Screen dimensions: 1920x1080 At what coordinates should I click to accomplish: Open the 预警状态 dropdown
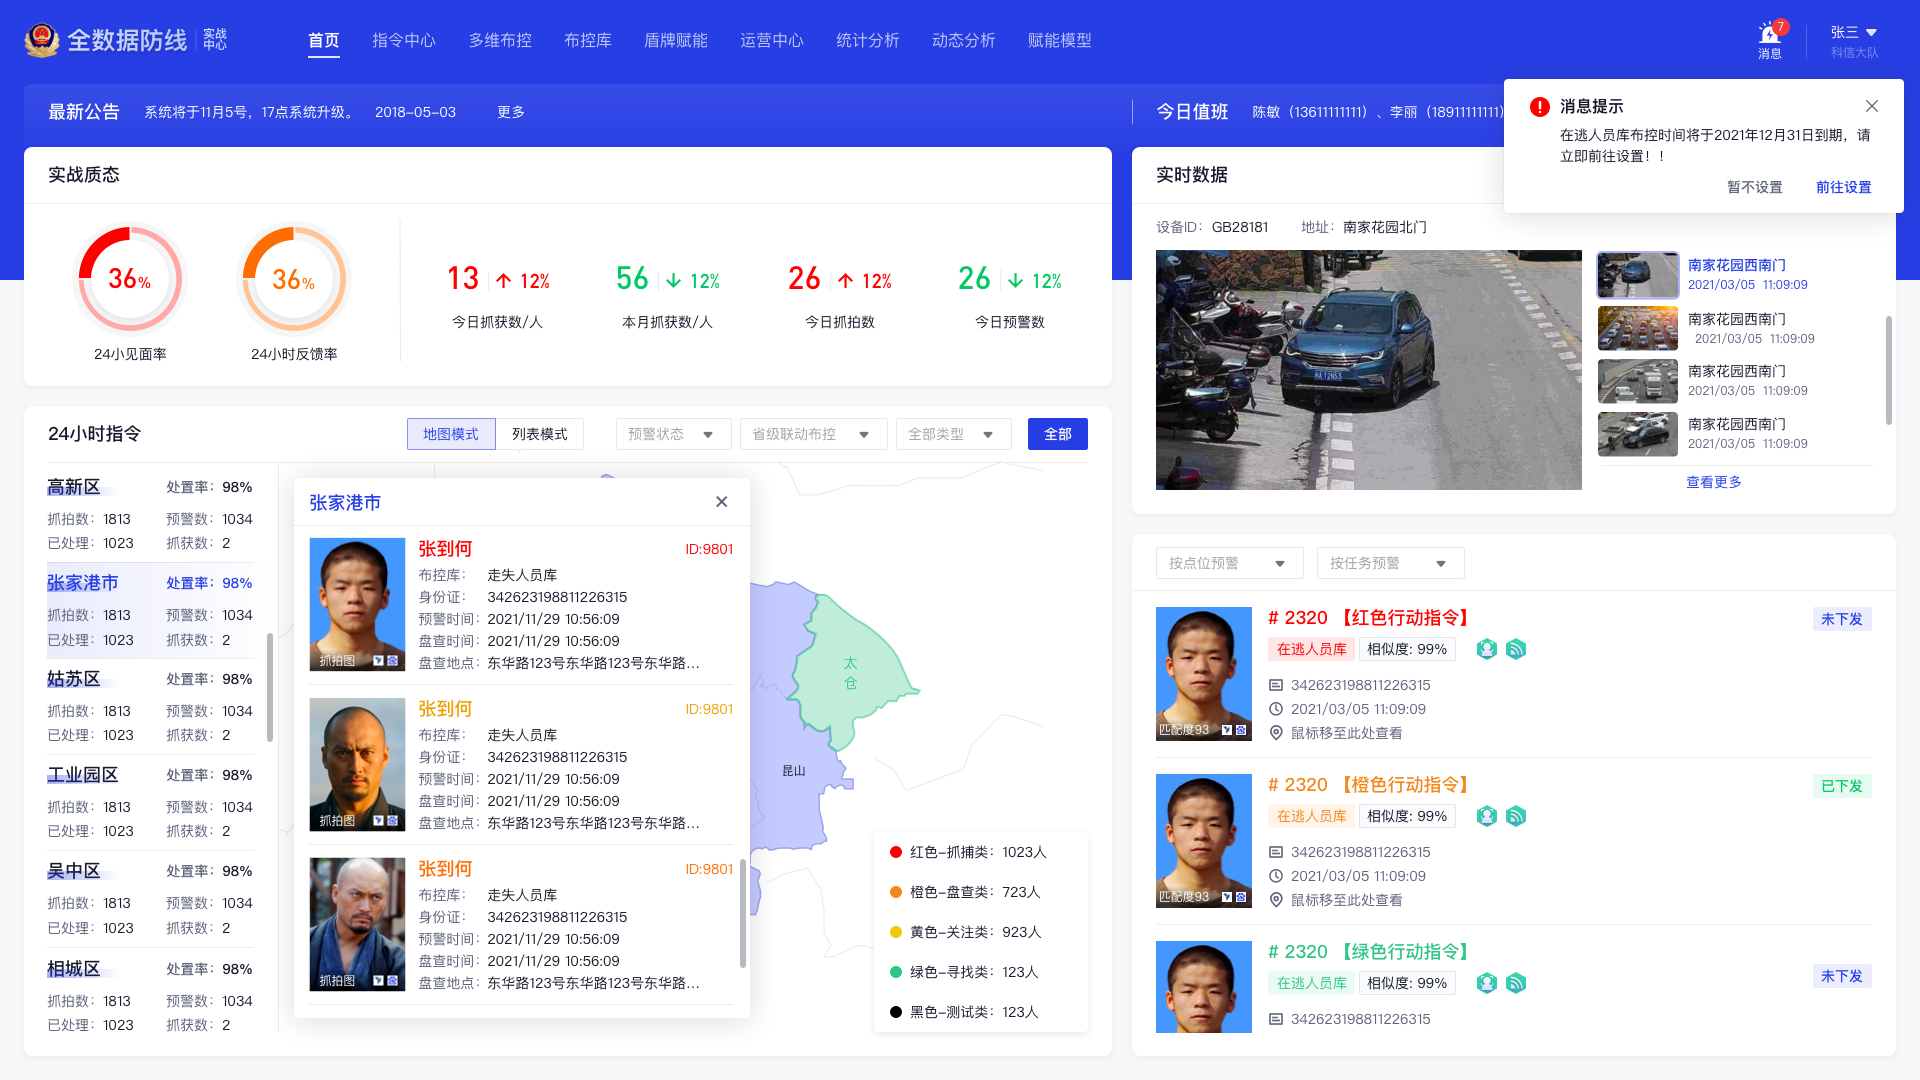click(673, 434)
